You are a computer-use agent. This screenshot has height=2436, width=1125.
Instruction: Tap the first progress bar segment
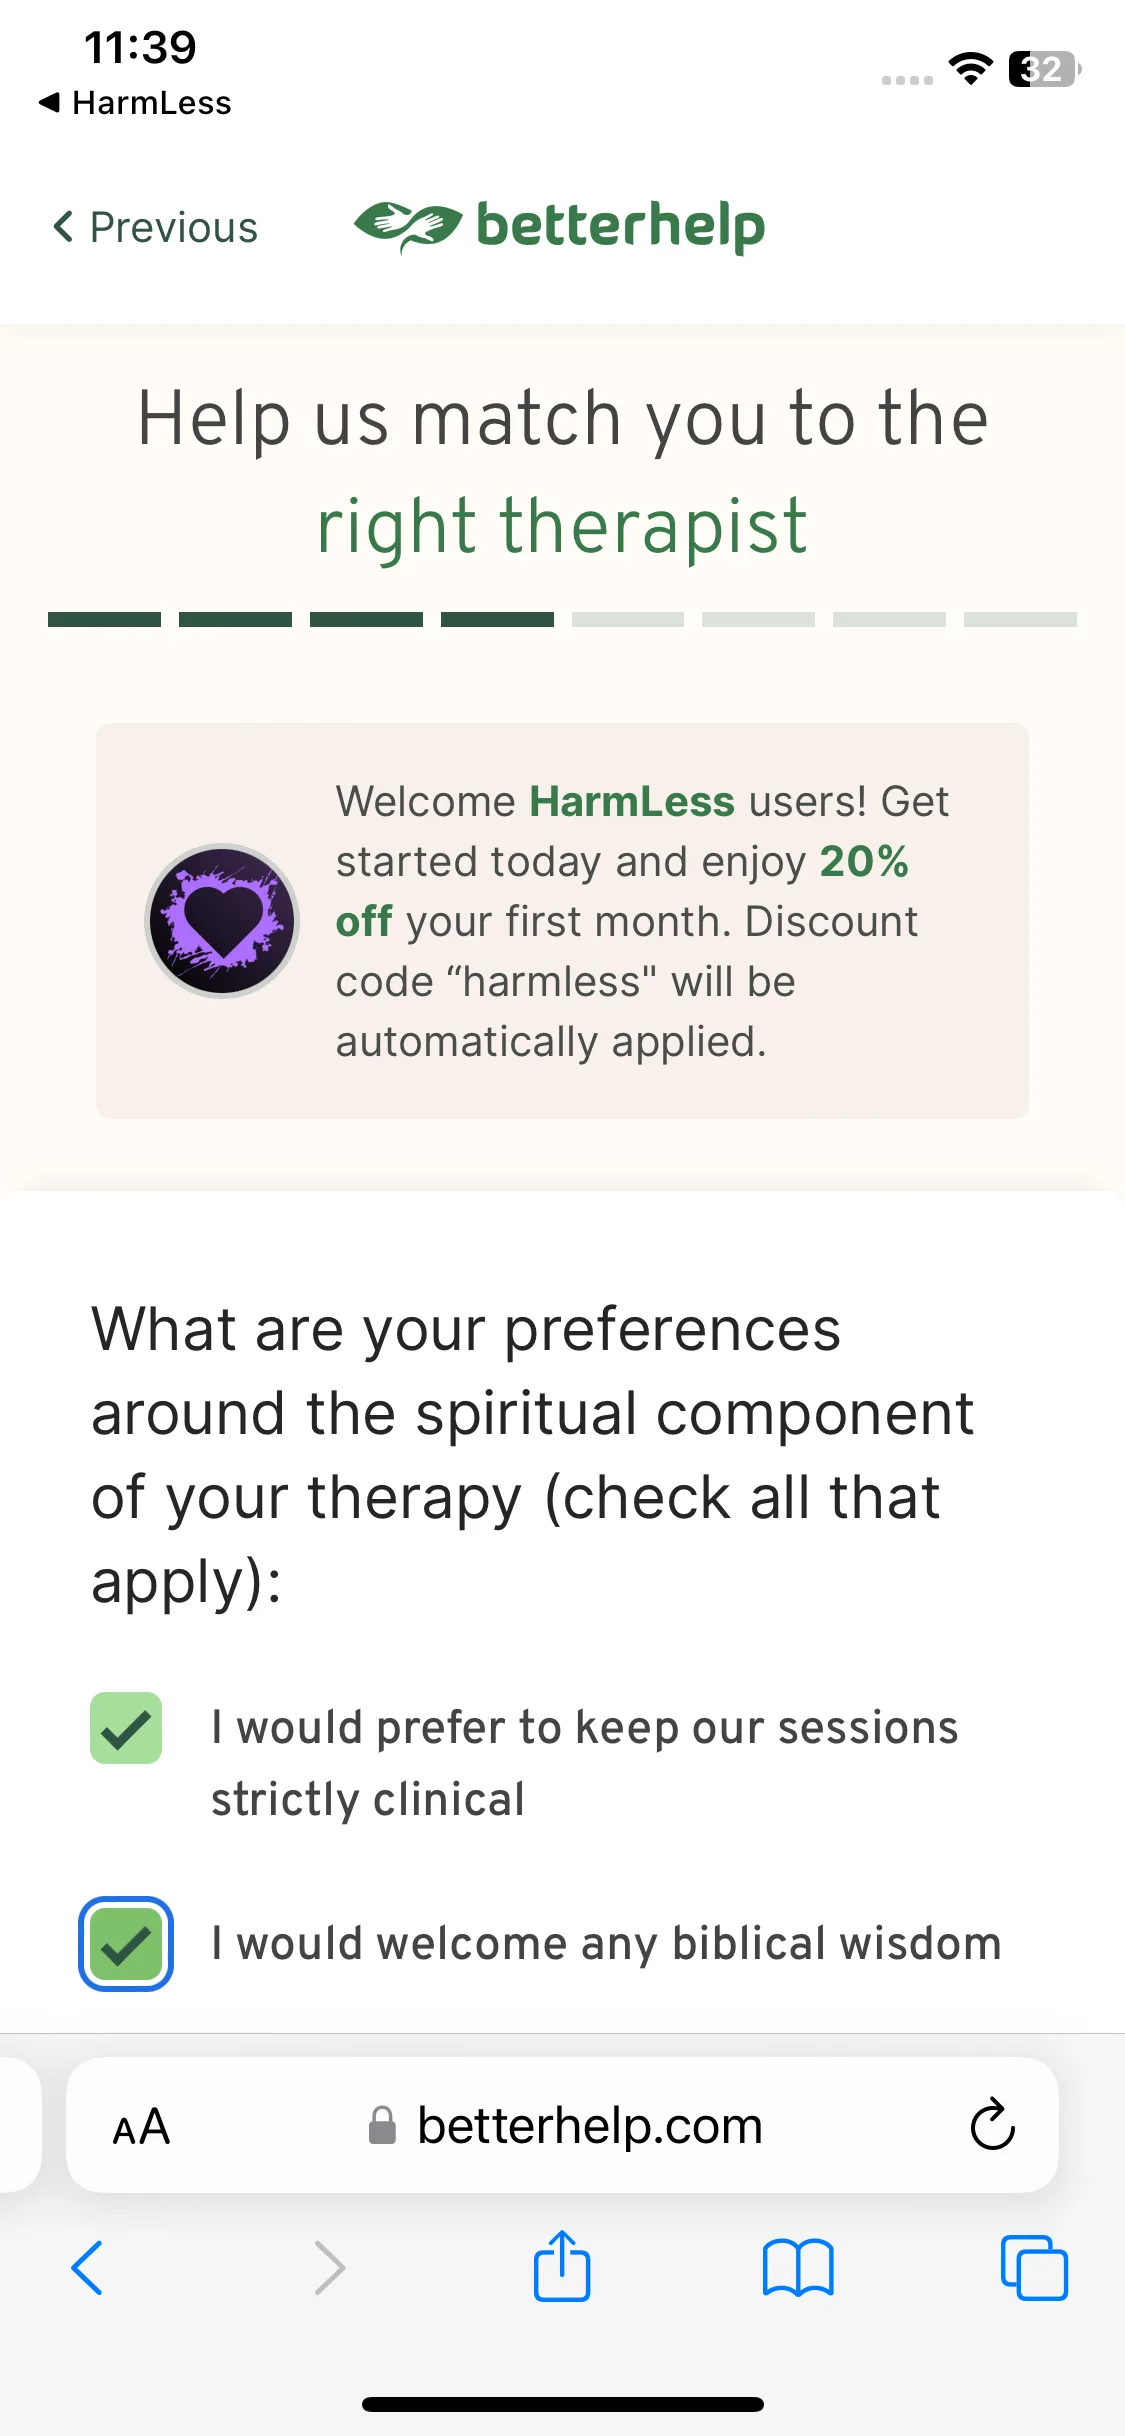[104, 620]
